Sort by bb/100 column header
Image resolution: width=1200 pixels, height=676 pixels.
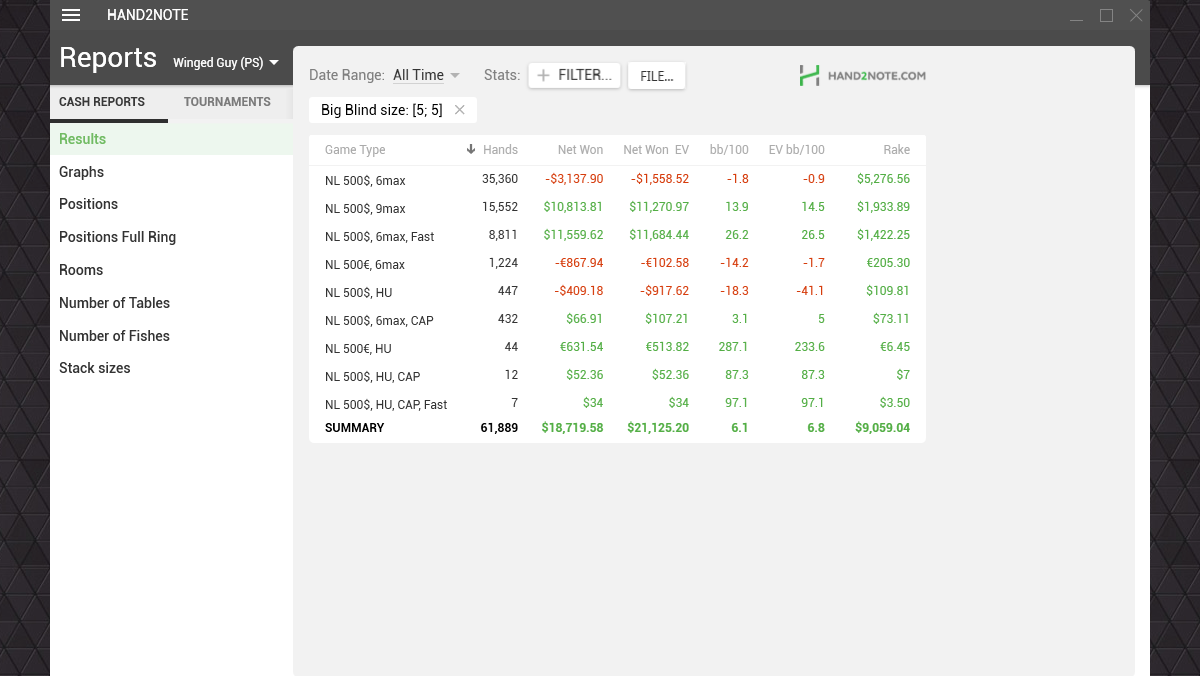[729, 150]
